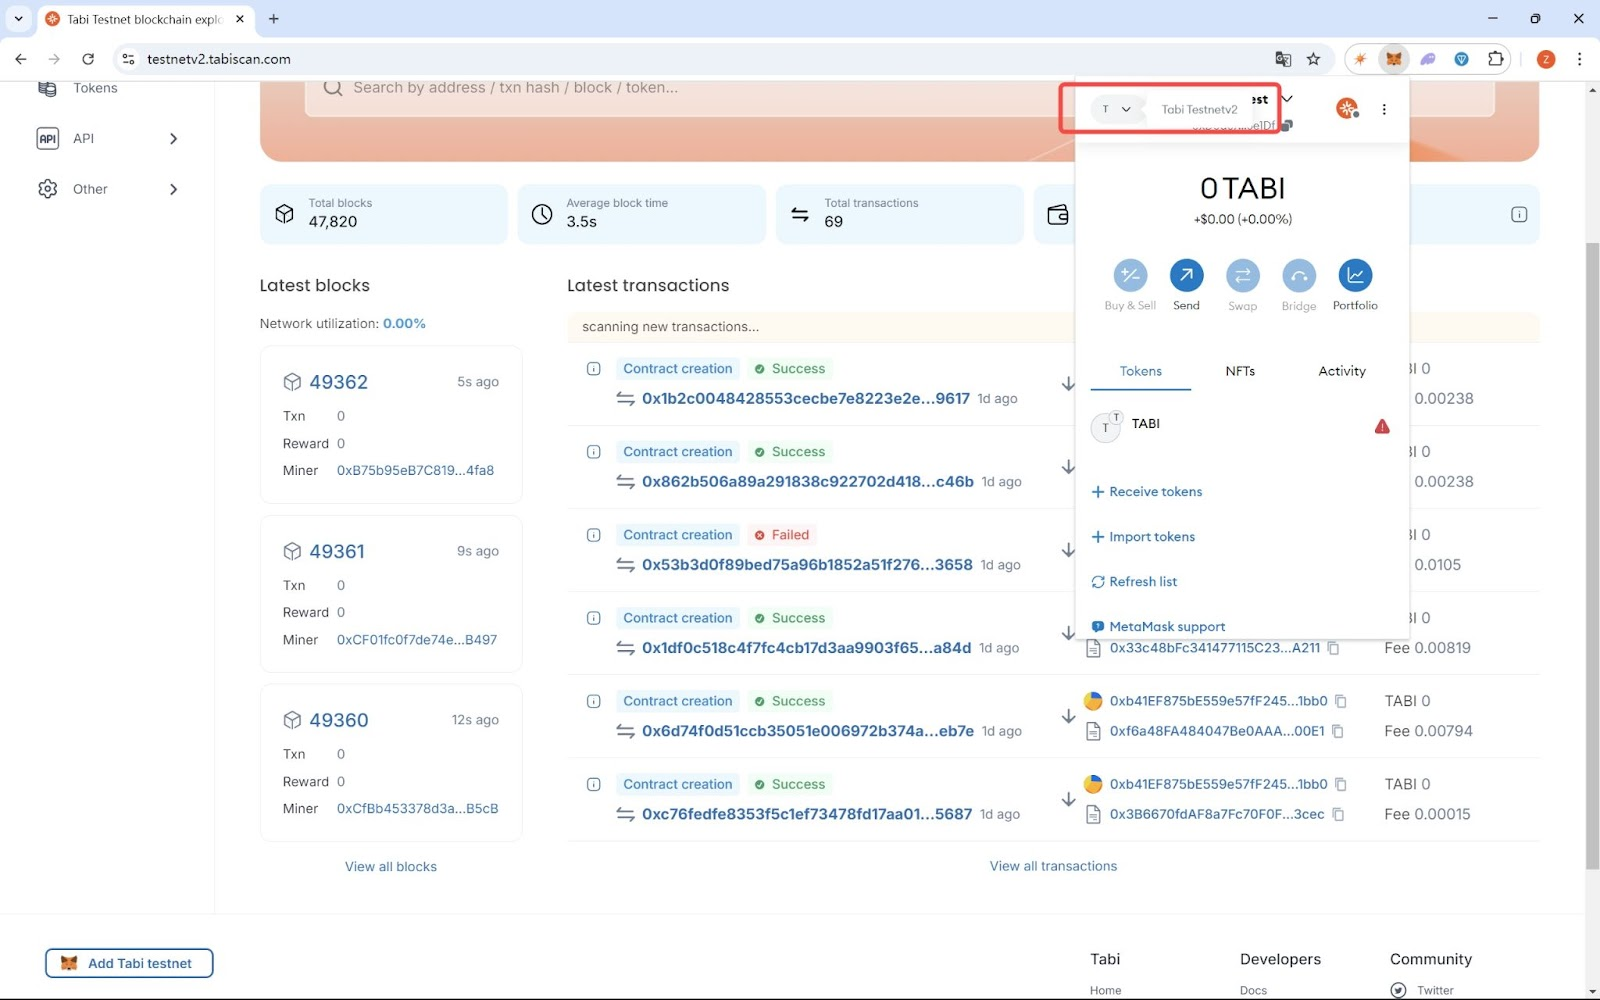The image size is (1600, 1000).
Task: Switch to the MetaMask NFTs tab
Action: (1240, 371)
